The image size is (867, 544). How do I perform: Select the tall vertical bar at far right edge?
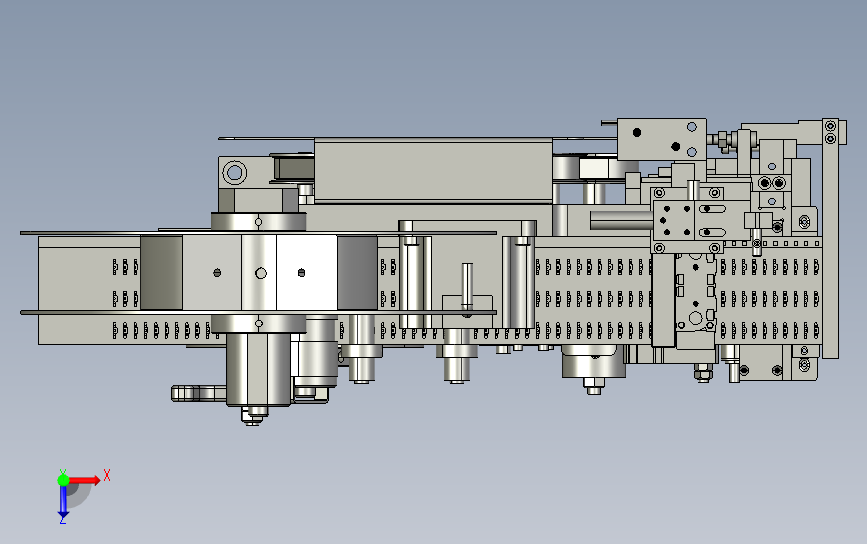830,238
